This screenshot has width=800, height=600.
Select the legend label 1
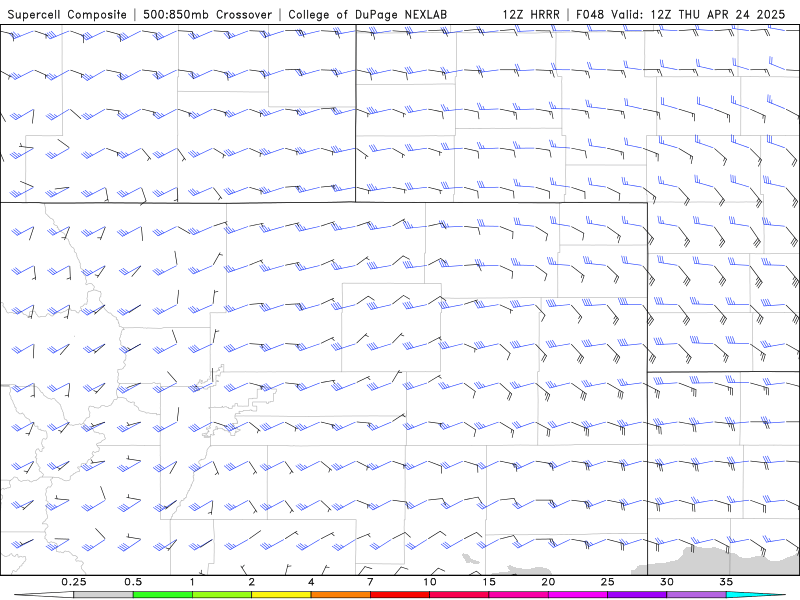click(x=192, y=582)
